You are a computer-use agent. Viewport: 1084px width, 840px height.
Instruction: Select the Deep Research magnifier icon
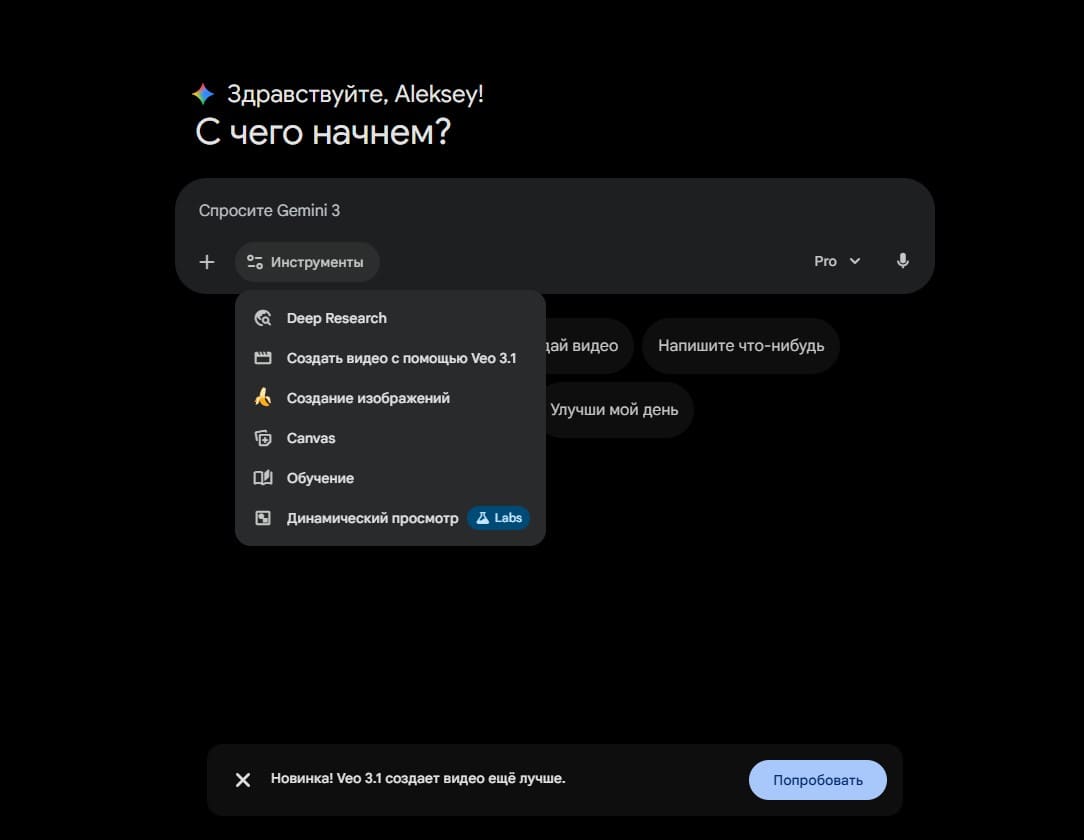262,317
